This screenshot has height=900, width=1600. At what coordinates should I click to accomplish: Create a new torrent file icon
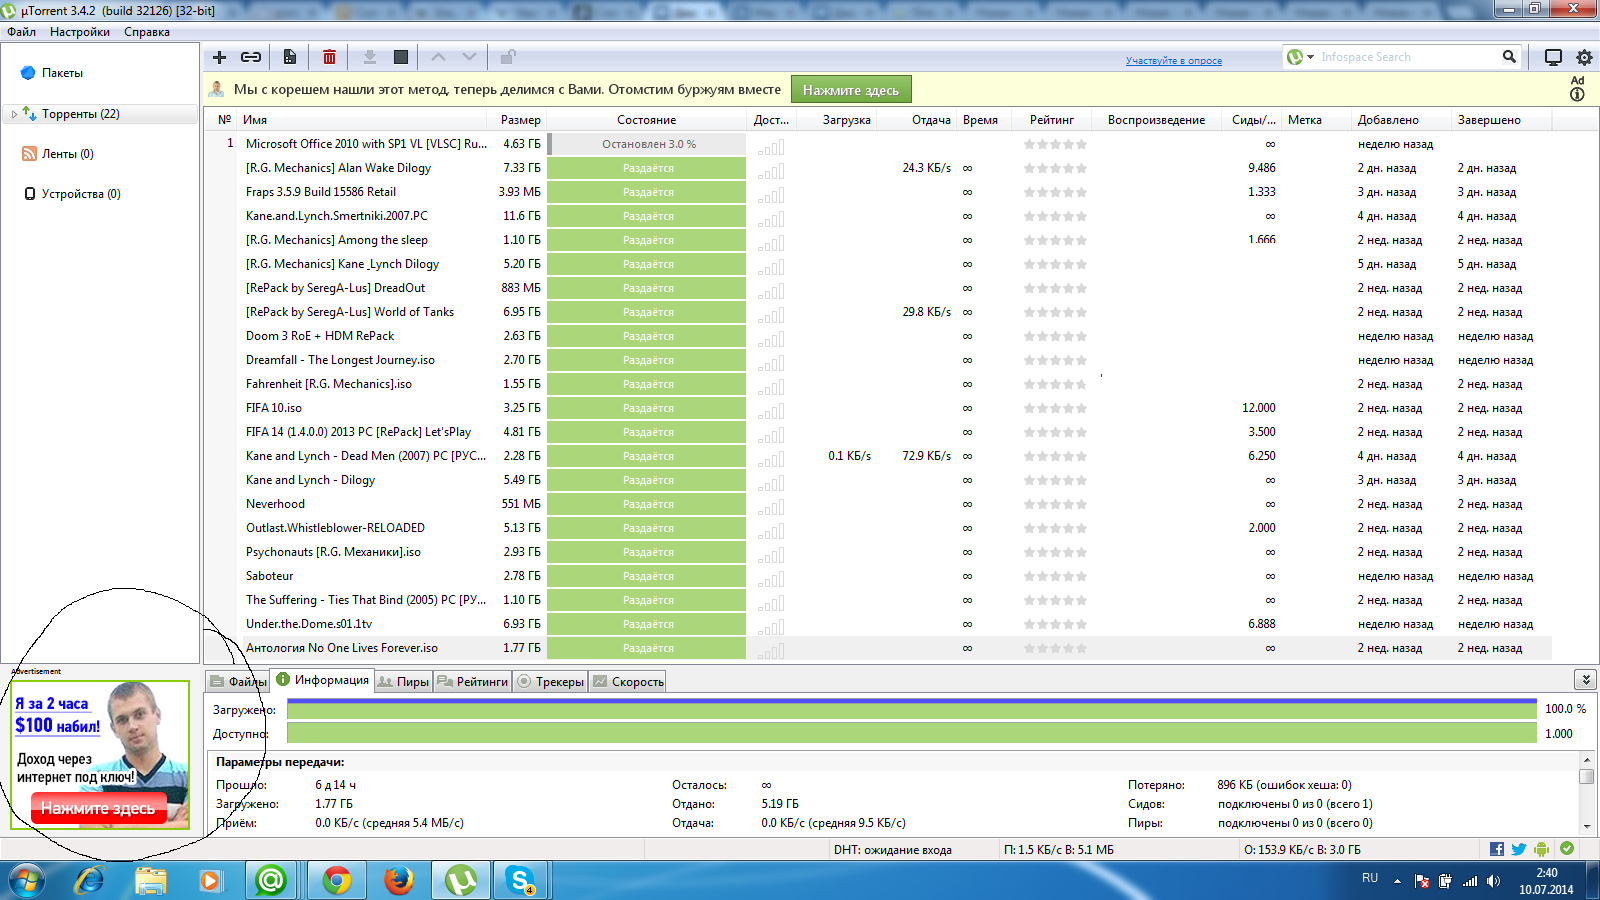[x=290, y=57]
